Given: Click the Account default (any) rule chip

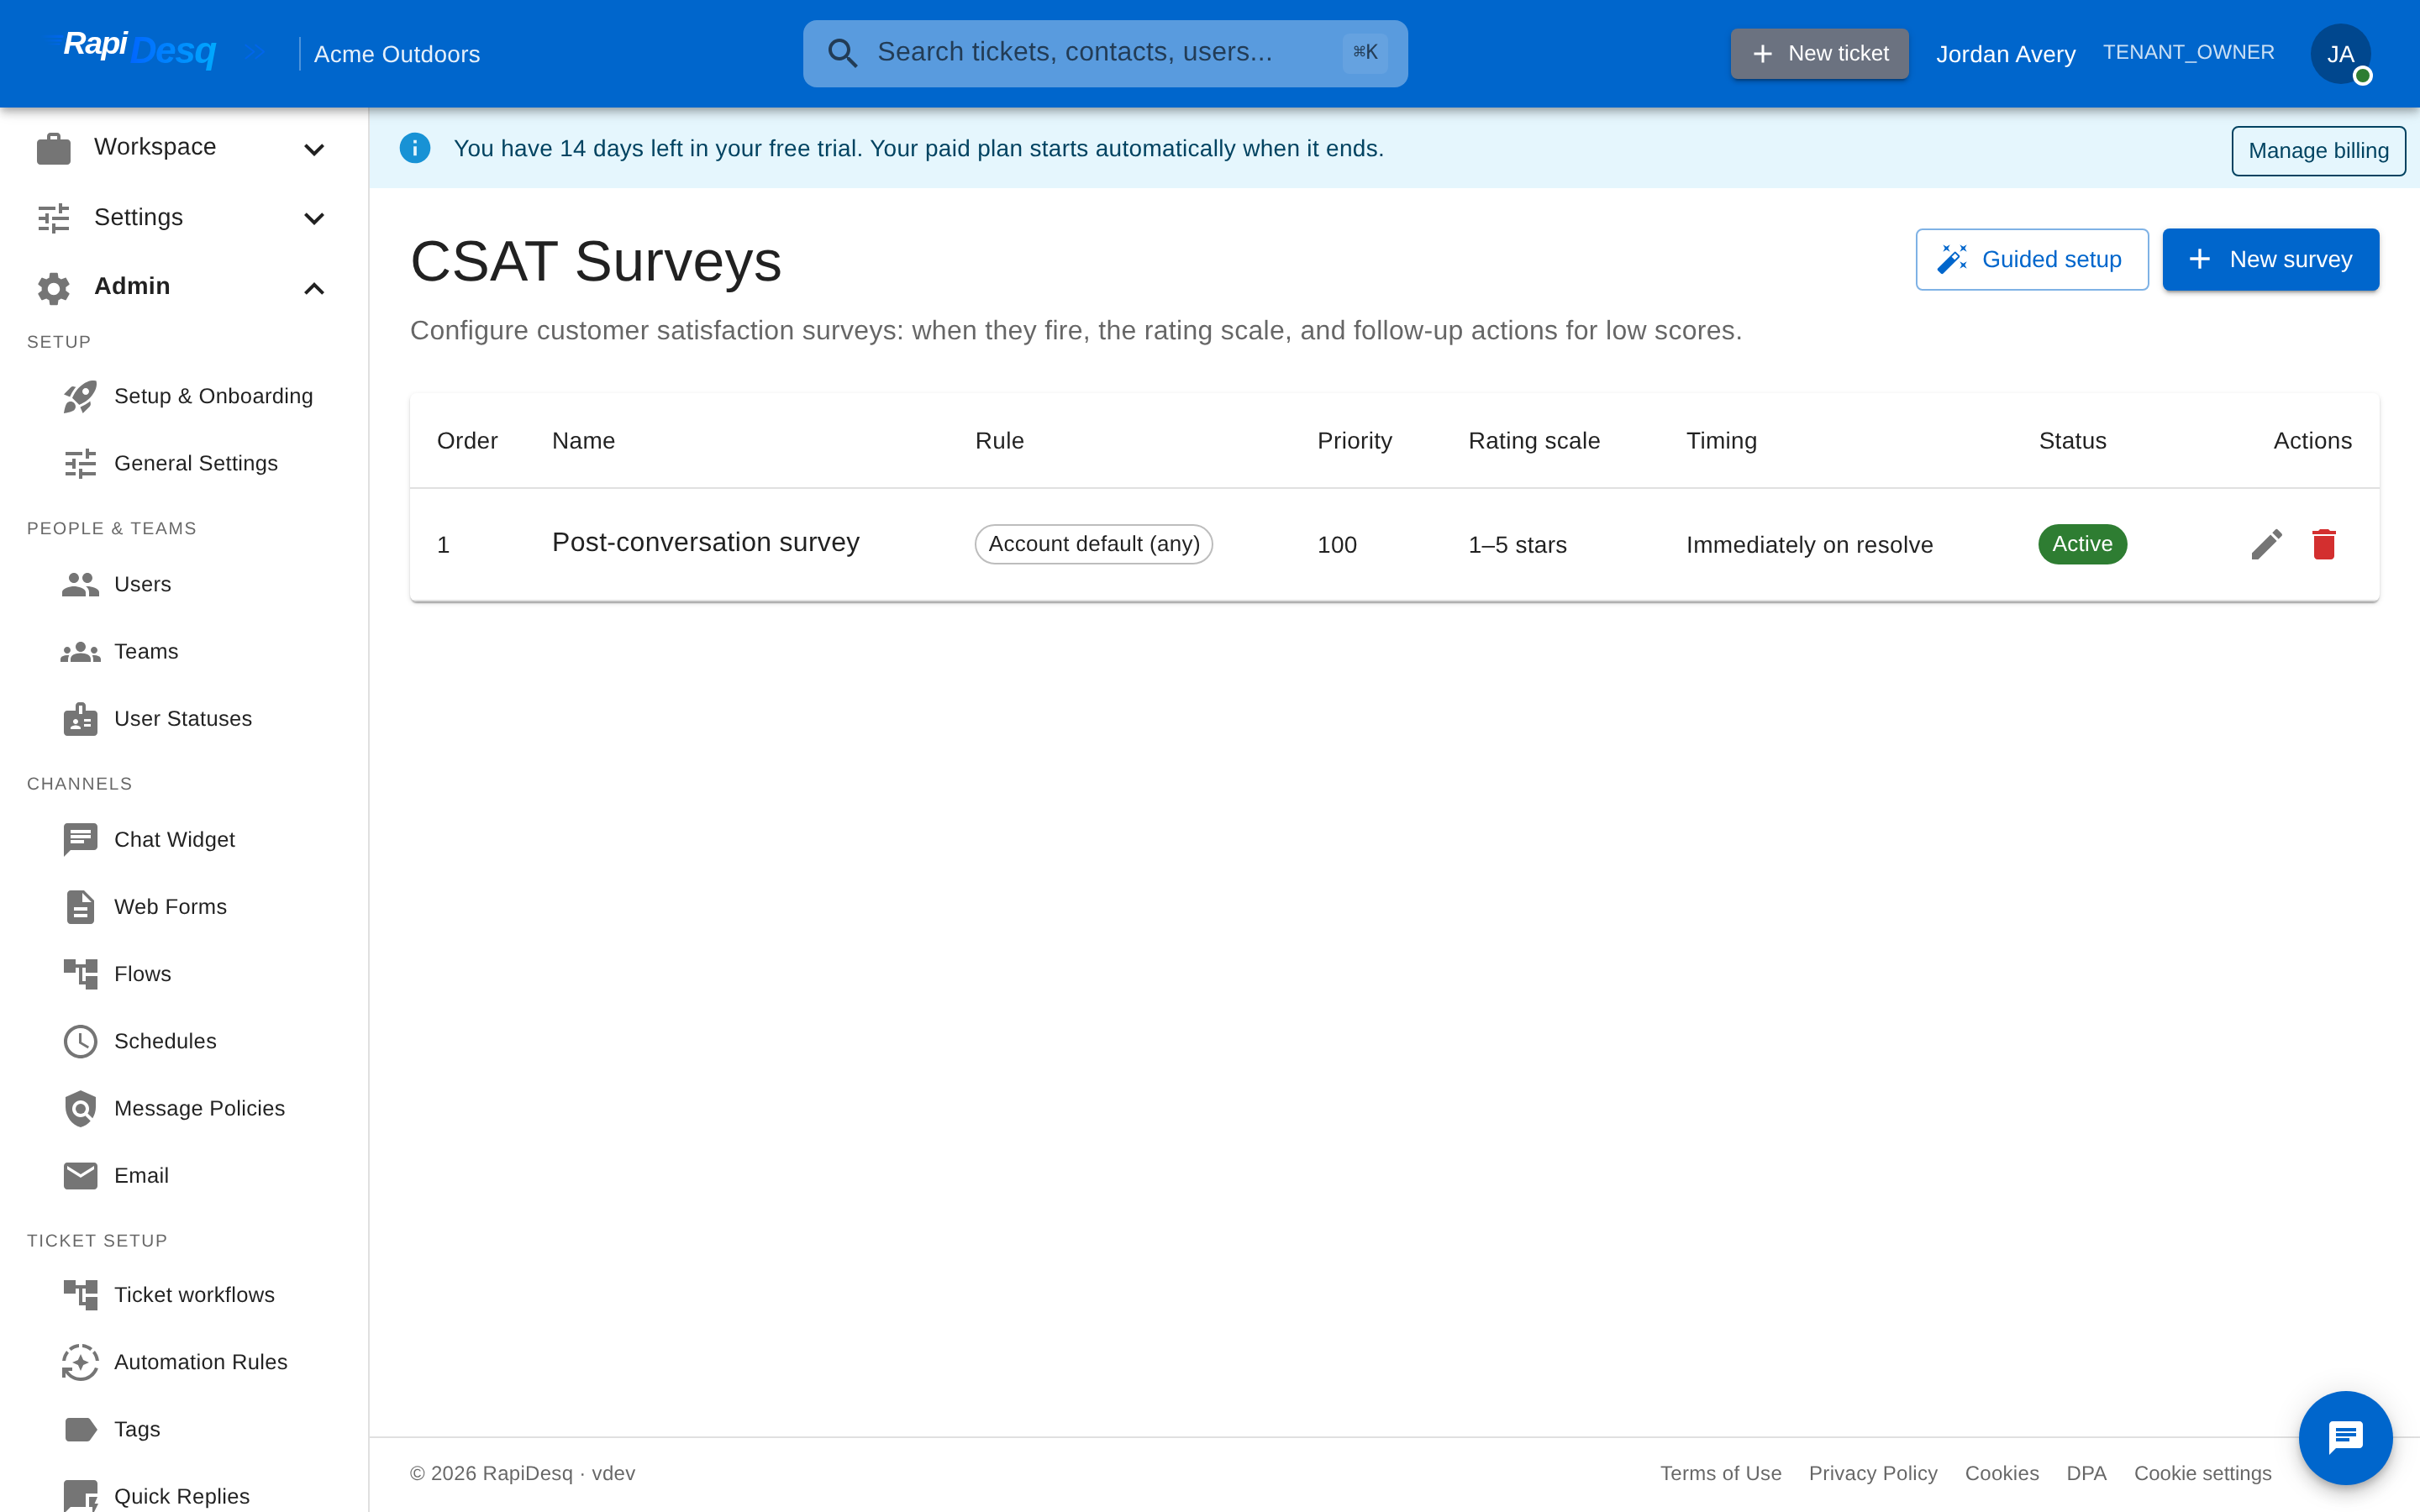Looking at the screenshot, I should pos(1093,544).
